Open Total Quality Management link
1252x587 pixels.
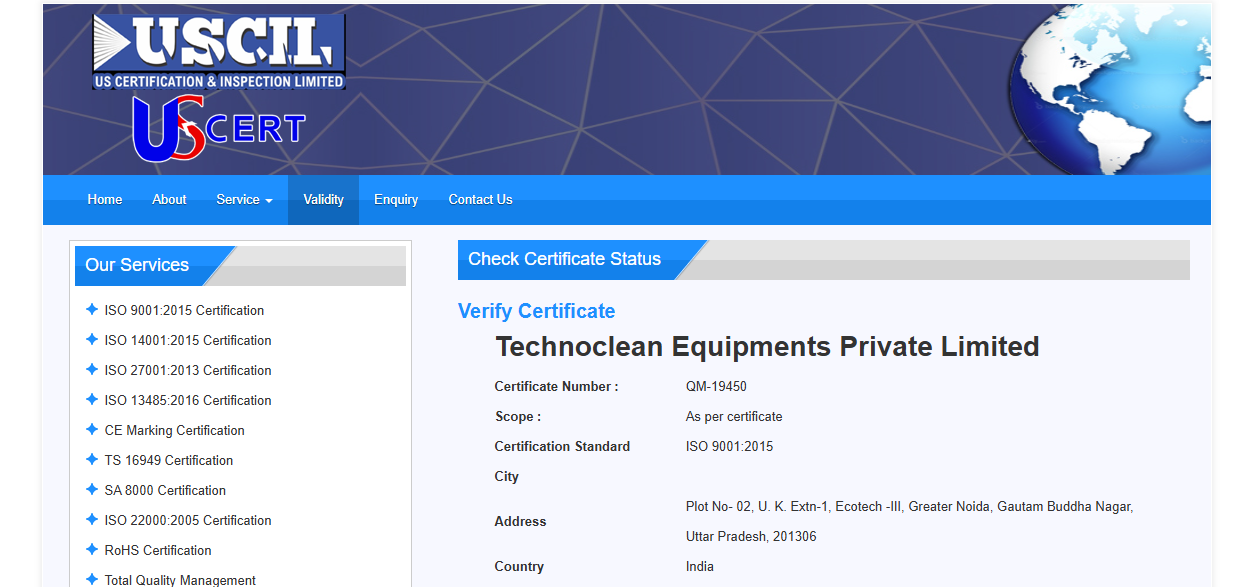pos(180,579)
